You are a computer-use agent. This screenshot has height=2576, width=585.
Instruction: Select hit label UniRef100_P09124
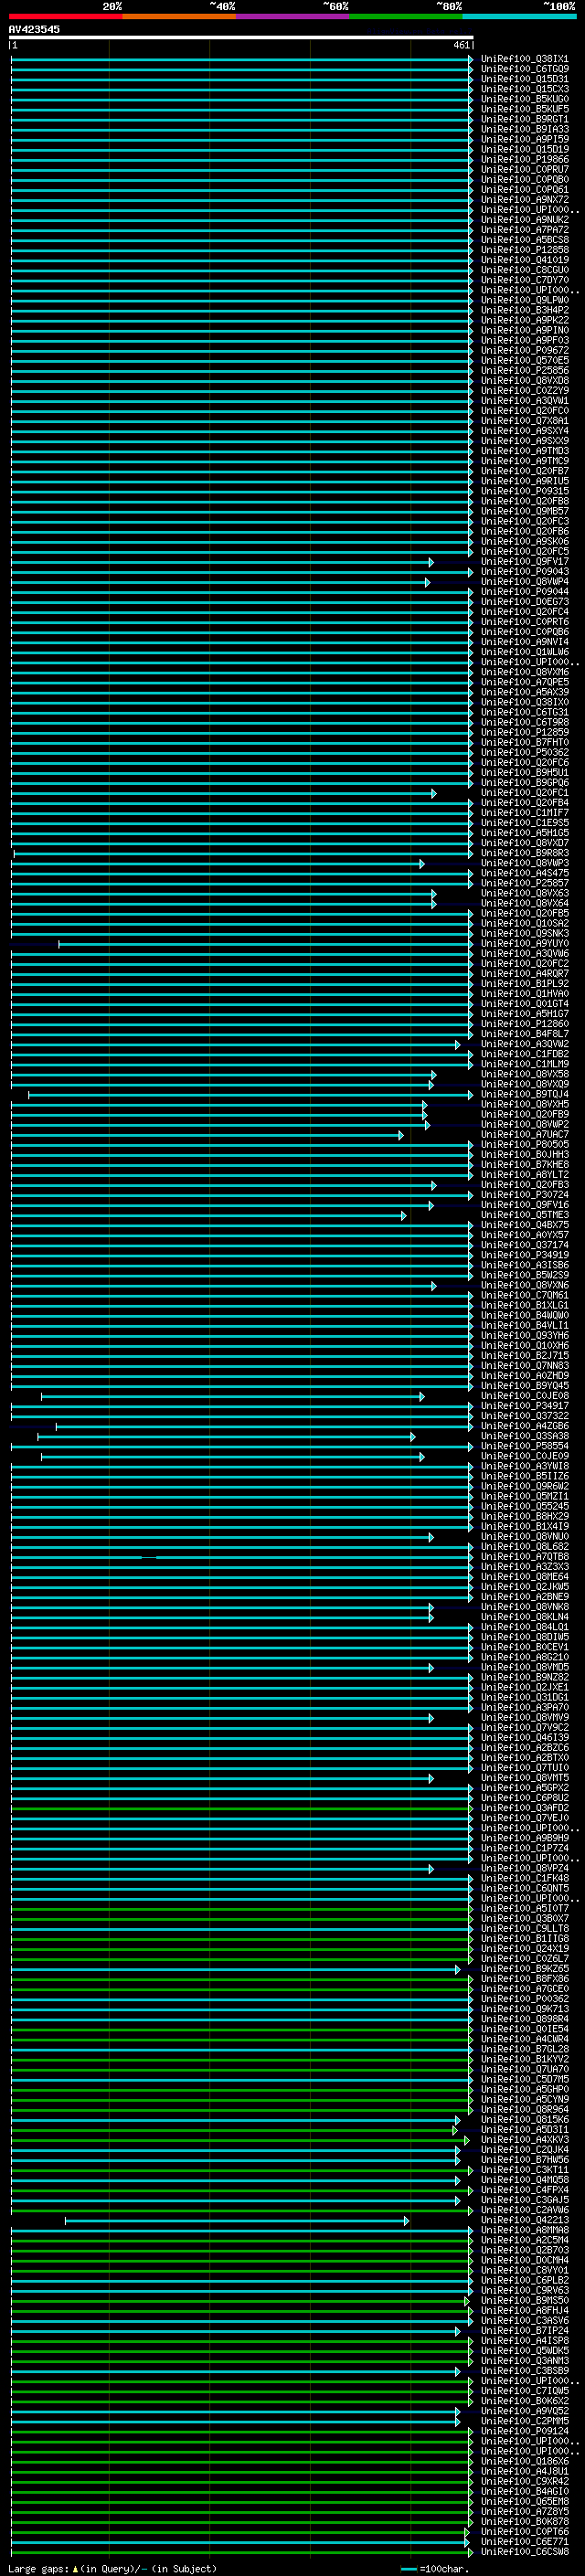point(524,2431)
